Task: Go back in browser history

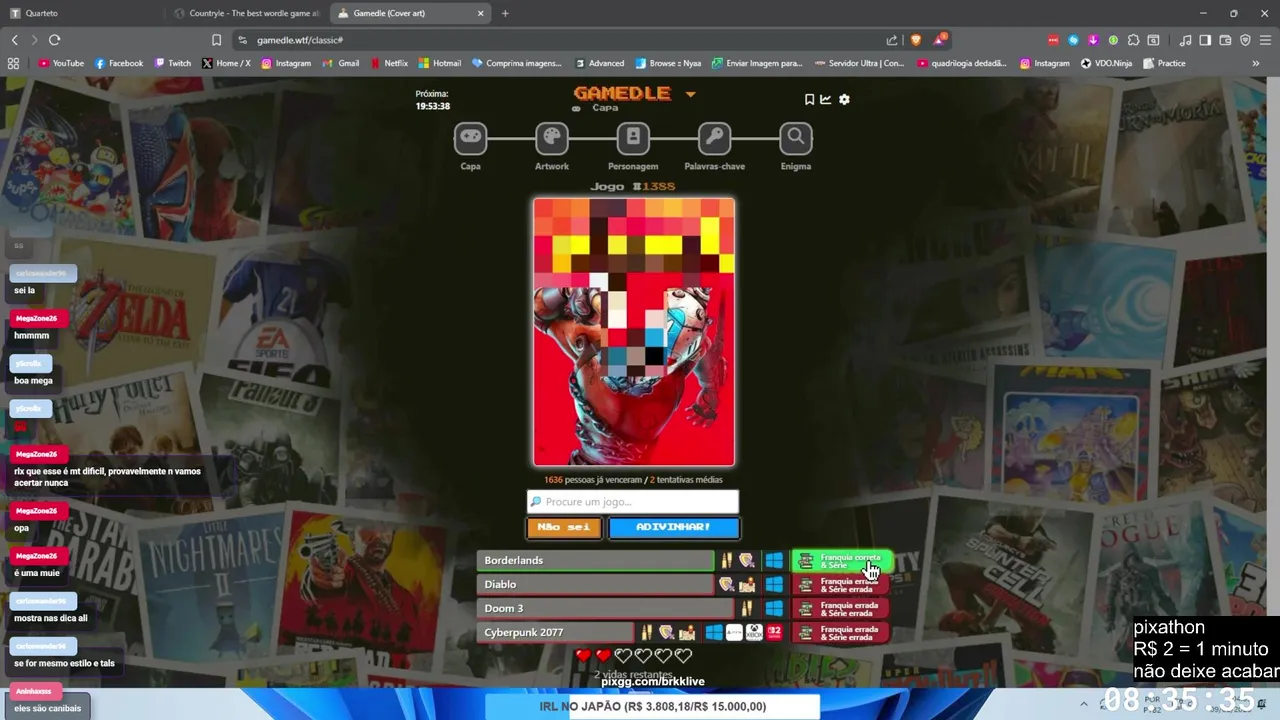Action: 14,40
